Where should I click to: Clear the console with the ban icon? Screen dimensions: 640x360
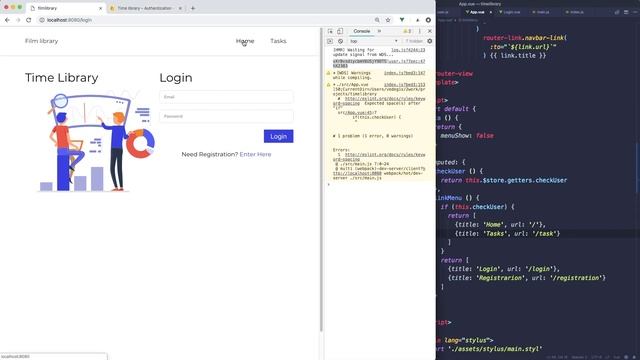click(x=340, y=41)
